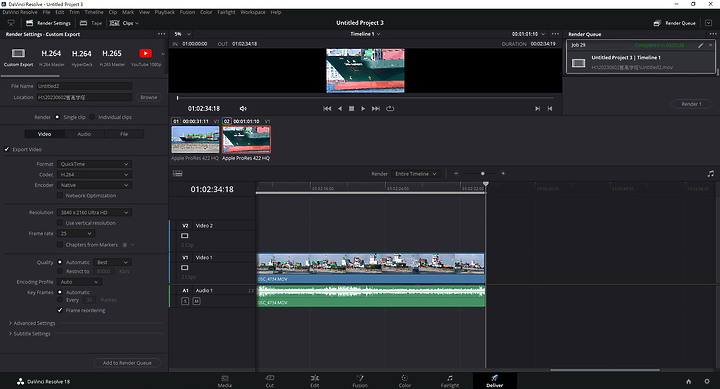Open the Format dropdown
Viewport: 720px width, 389px height.
[94, 164]
